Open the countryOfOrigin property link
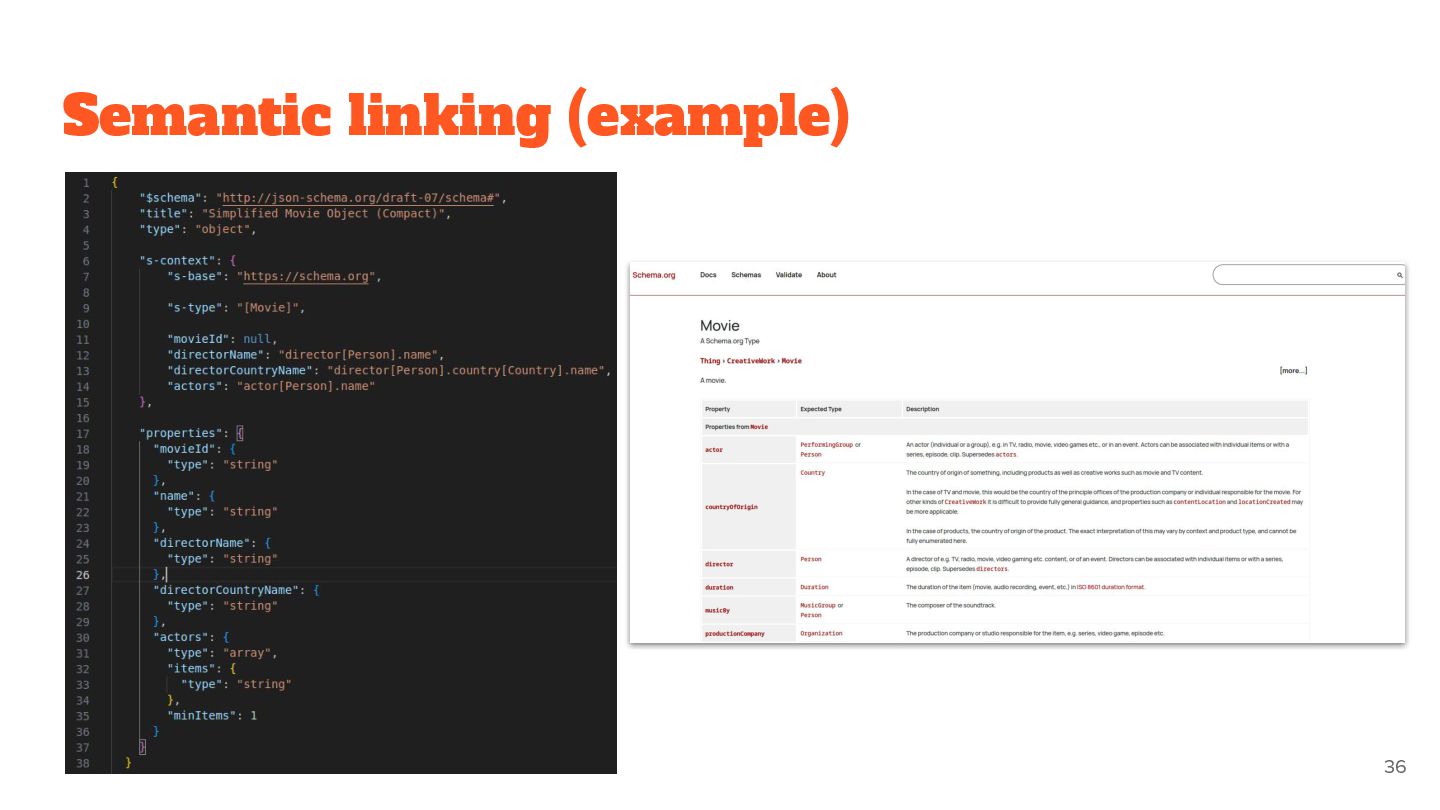Screen dimensions: 1440x810 pyautogui.click(x=731, y=507)
